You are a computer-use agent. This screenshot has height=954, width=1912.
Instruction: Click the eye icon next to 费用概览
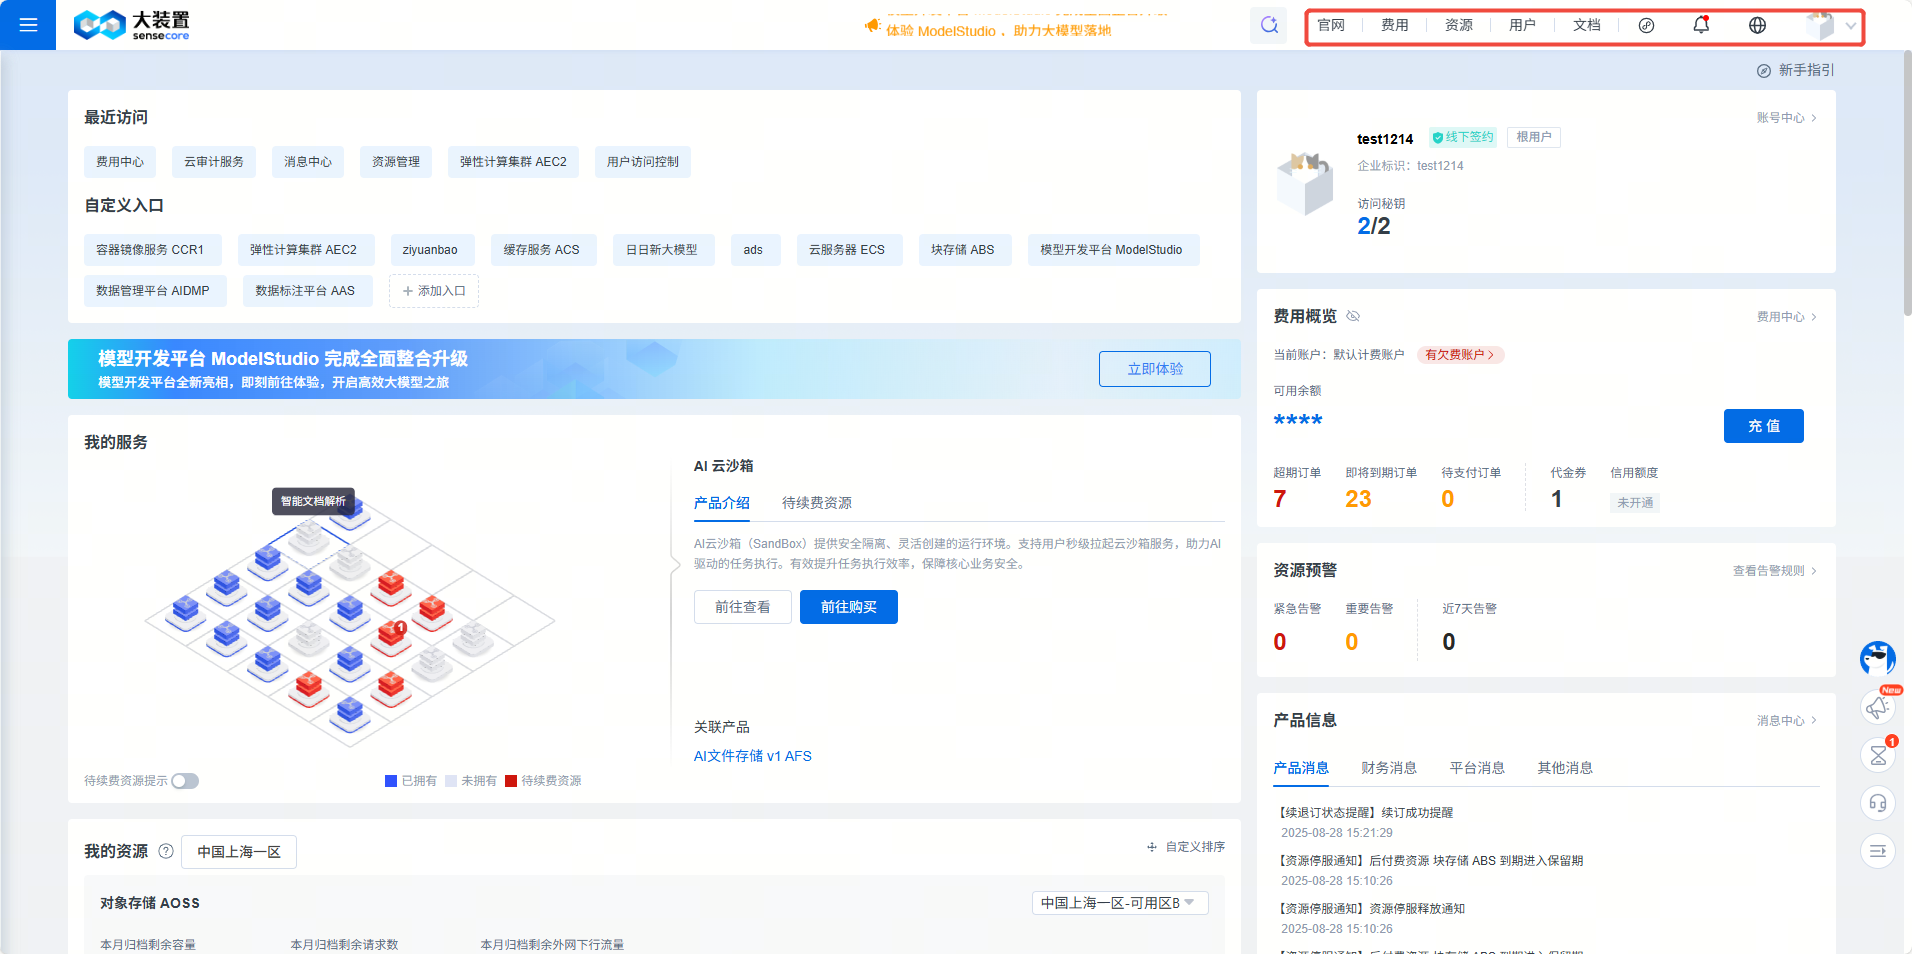(1353, 315)
